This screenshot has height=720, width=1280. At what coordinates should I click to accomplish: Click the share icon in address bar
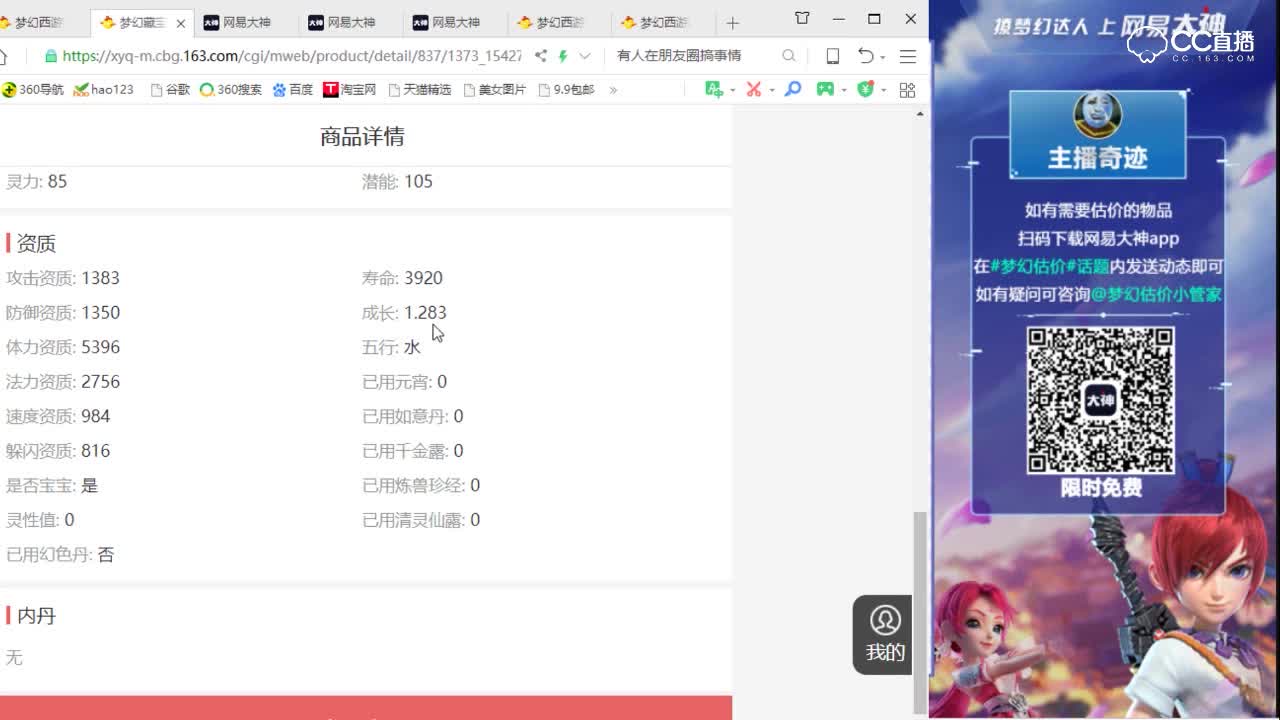pos(541,56)
